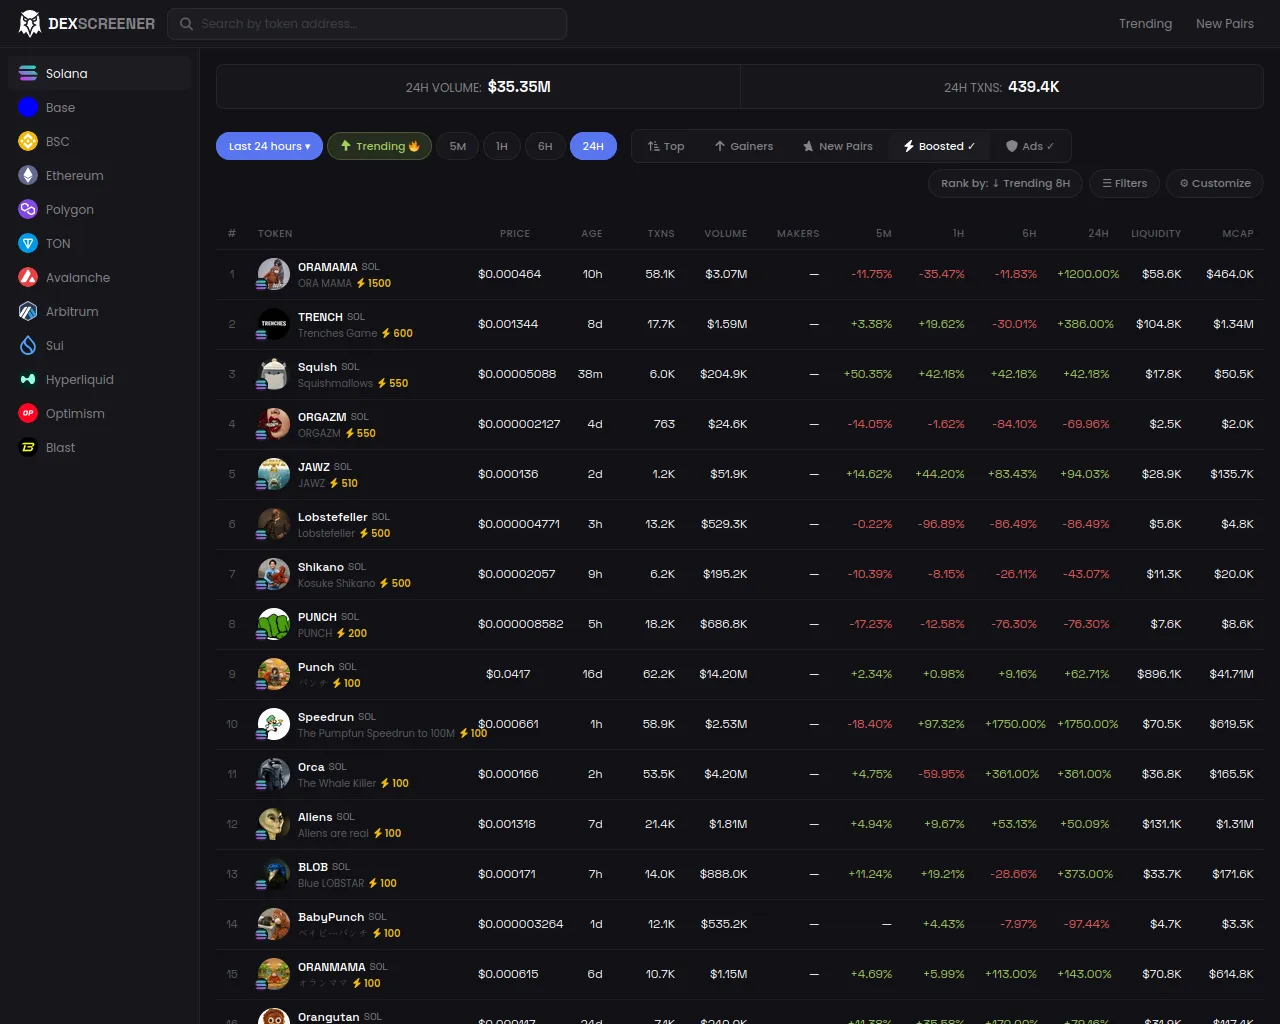
Task: Select the Sui chain icon
Action: pyautogui.click(x=28, y=345)
